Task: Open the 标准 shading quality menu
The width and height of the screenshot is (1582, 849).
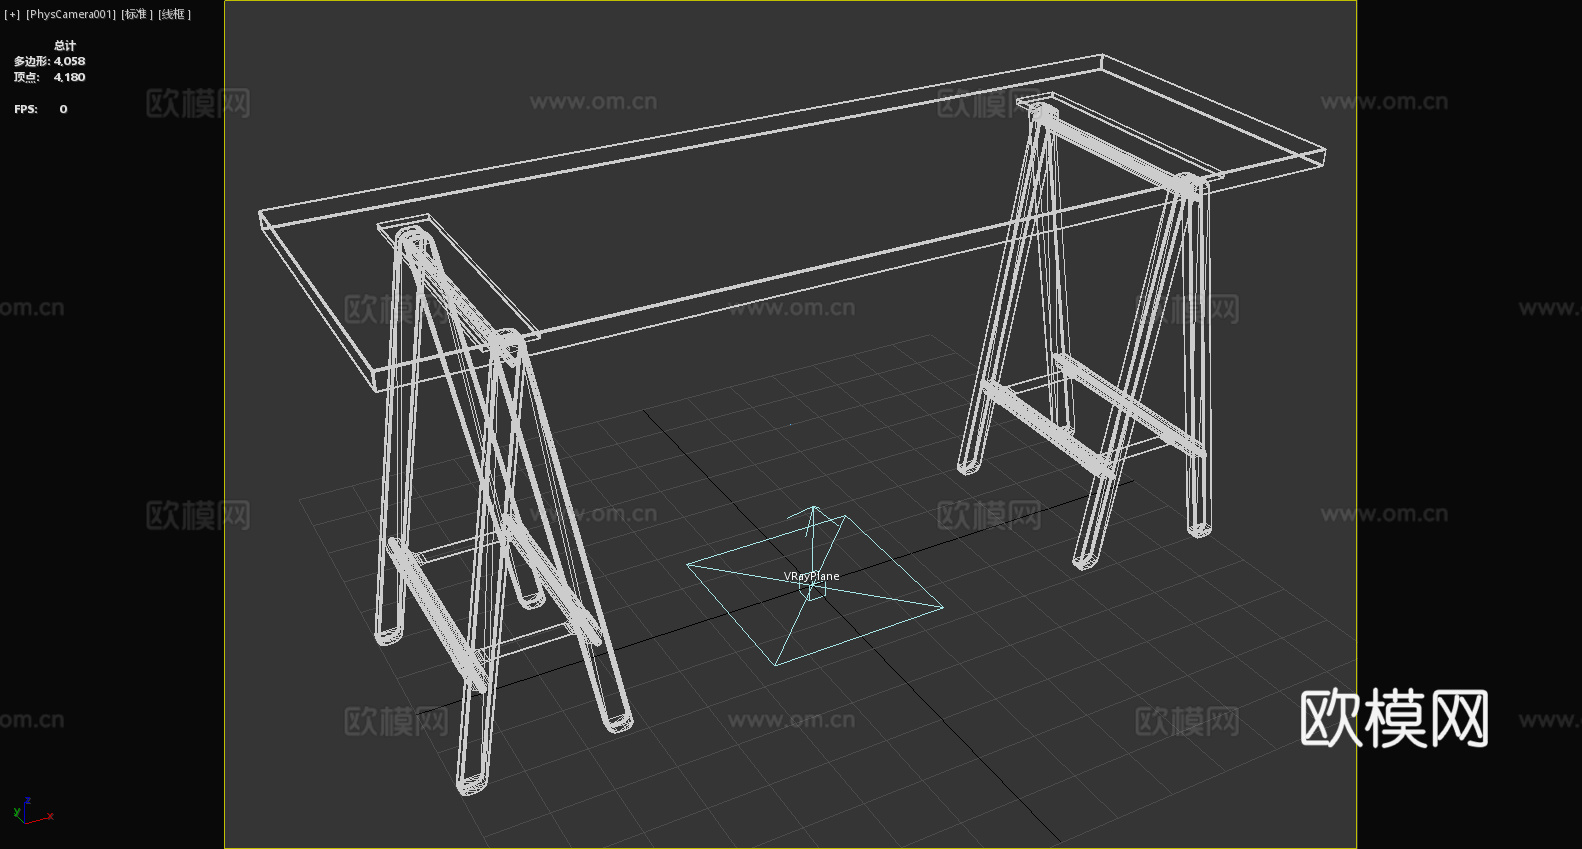Action: pos(137,14)
